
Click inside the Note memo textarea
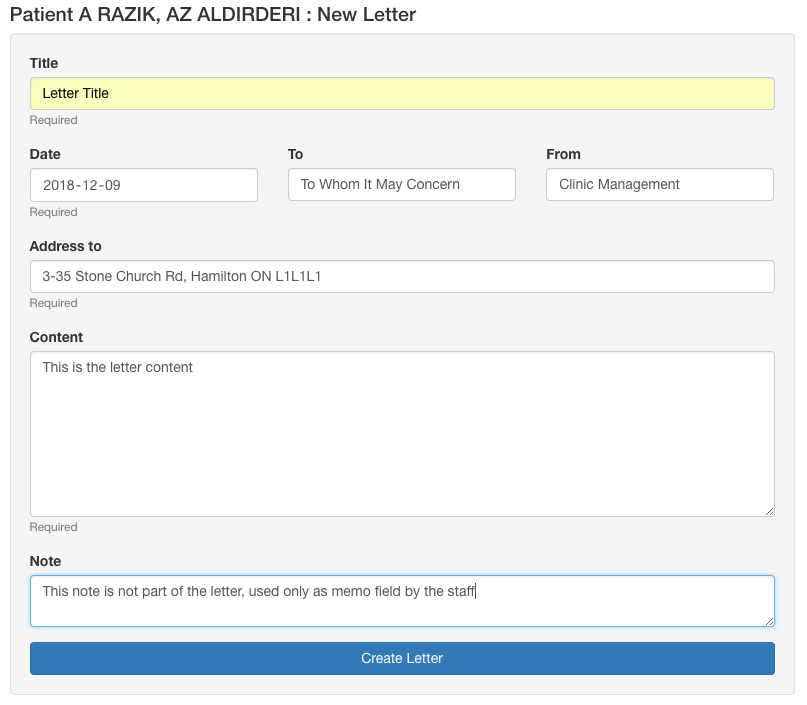pos(402,601)
